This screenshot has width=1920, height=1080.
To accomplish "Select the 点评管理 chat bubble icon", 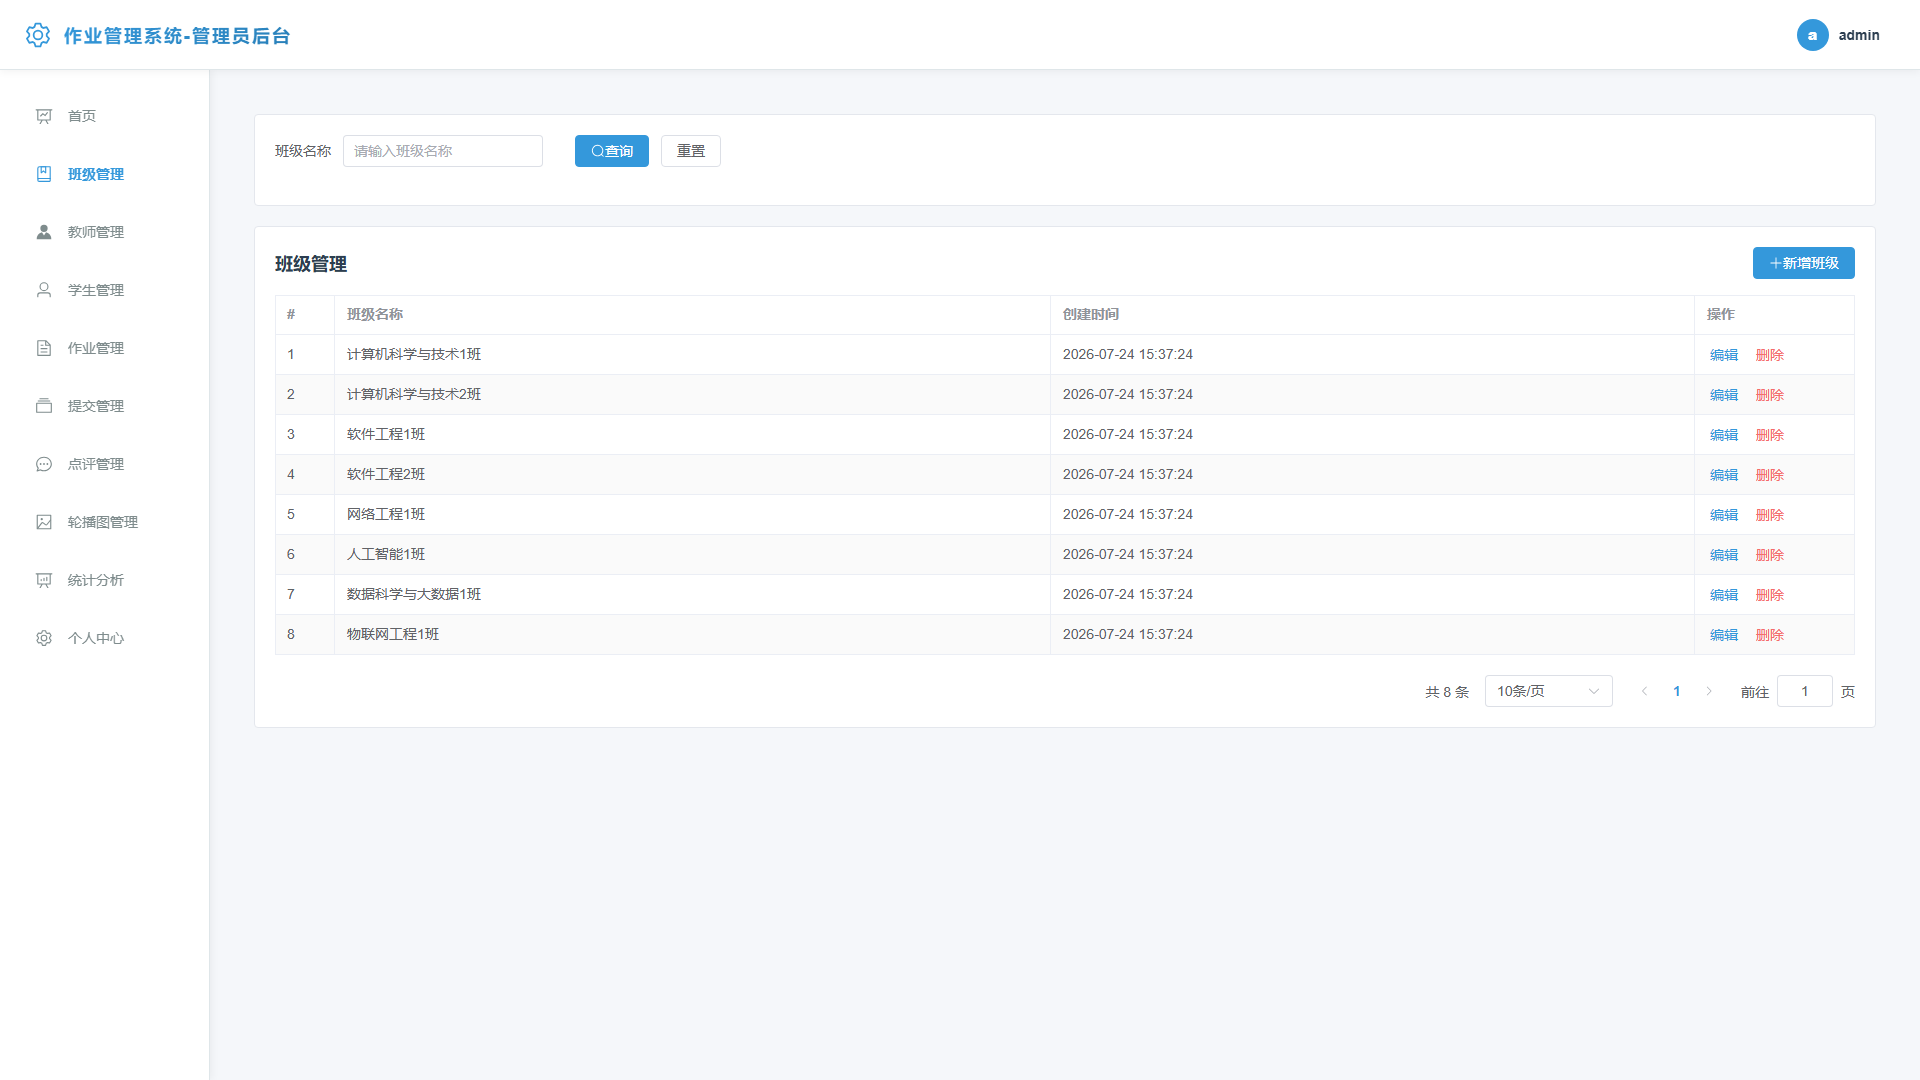I will (x=44, y=464).
